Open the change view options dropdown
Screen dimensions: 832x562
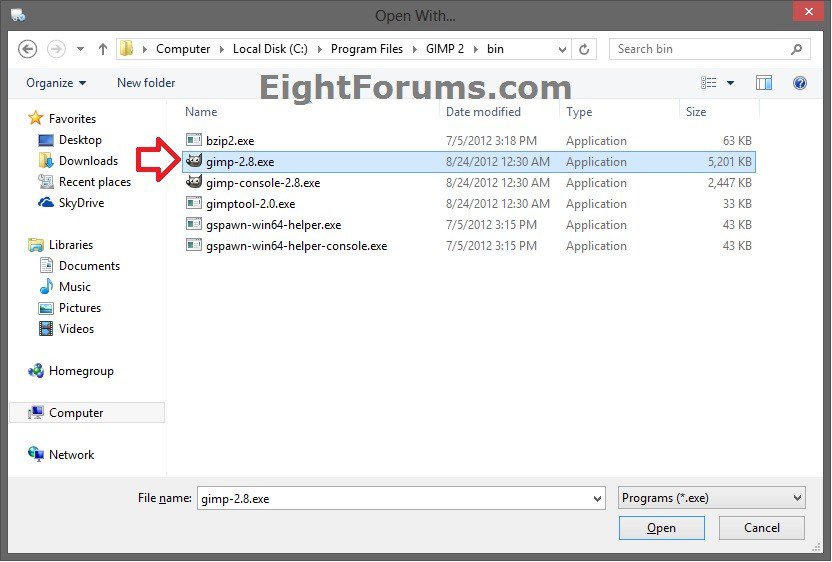tap(730, 83)
